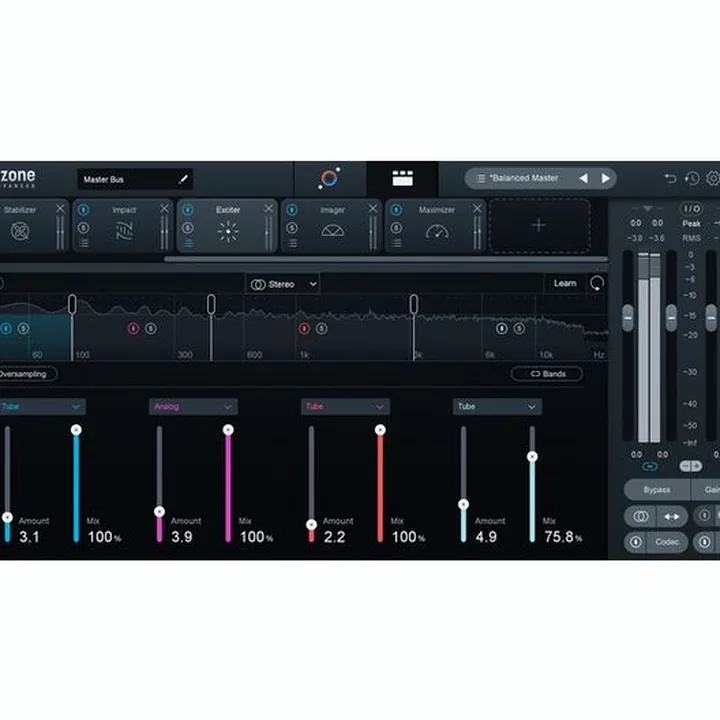Remove the Imager module with X

coord(373,209)
